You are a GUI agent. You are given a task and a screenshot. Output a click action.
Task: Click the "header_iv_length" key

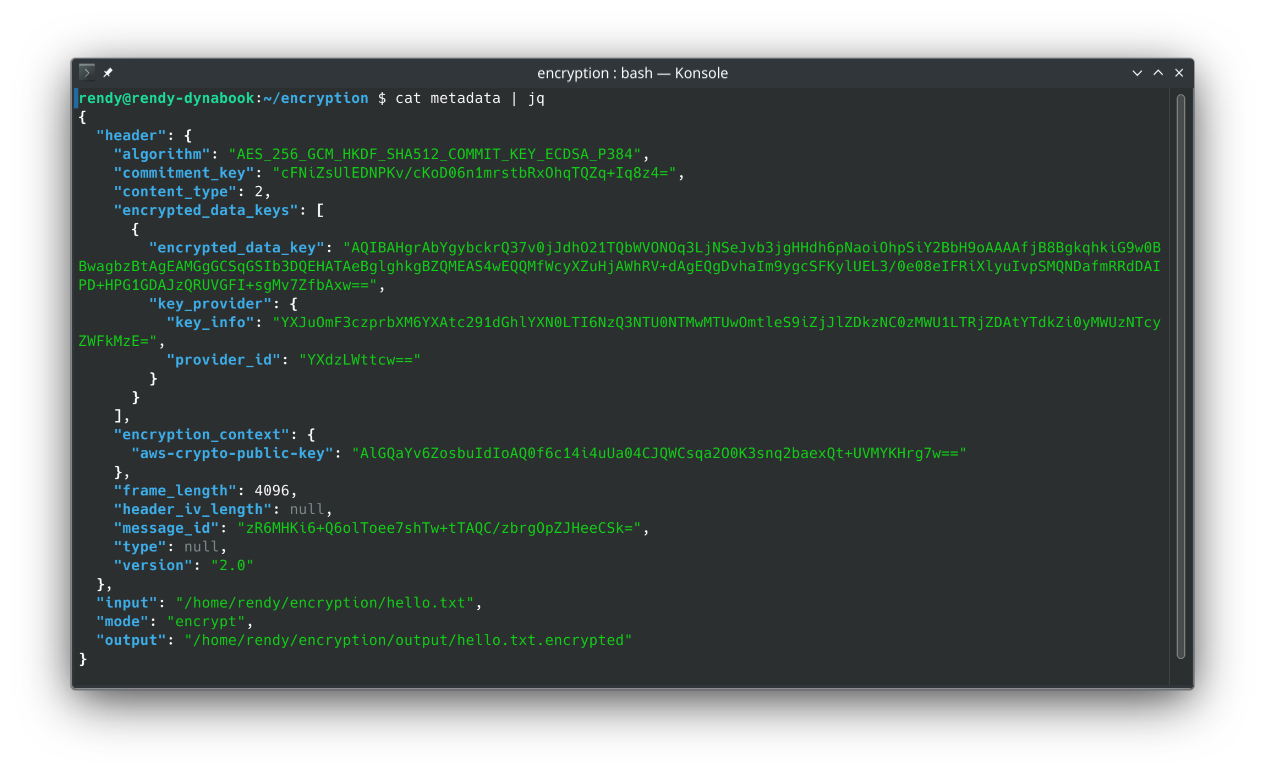click(193, 509)
